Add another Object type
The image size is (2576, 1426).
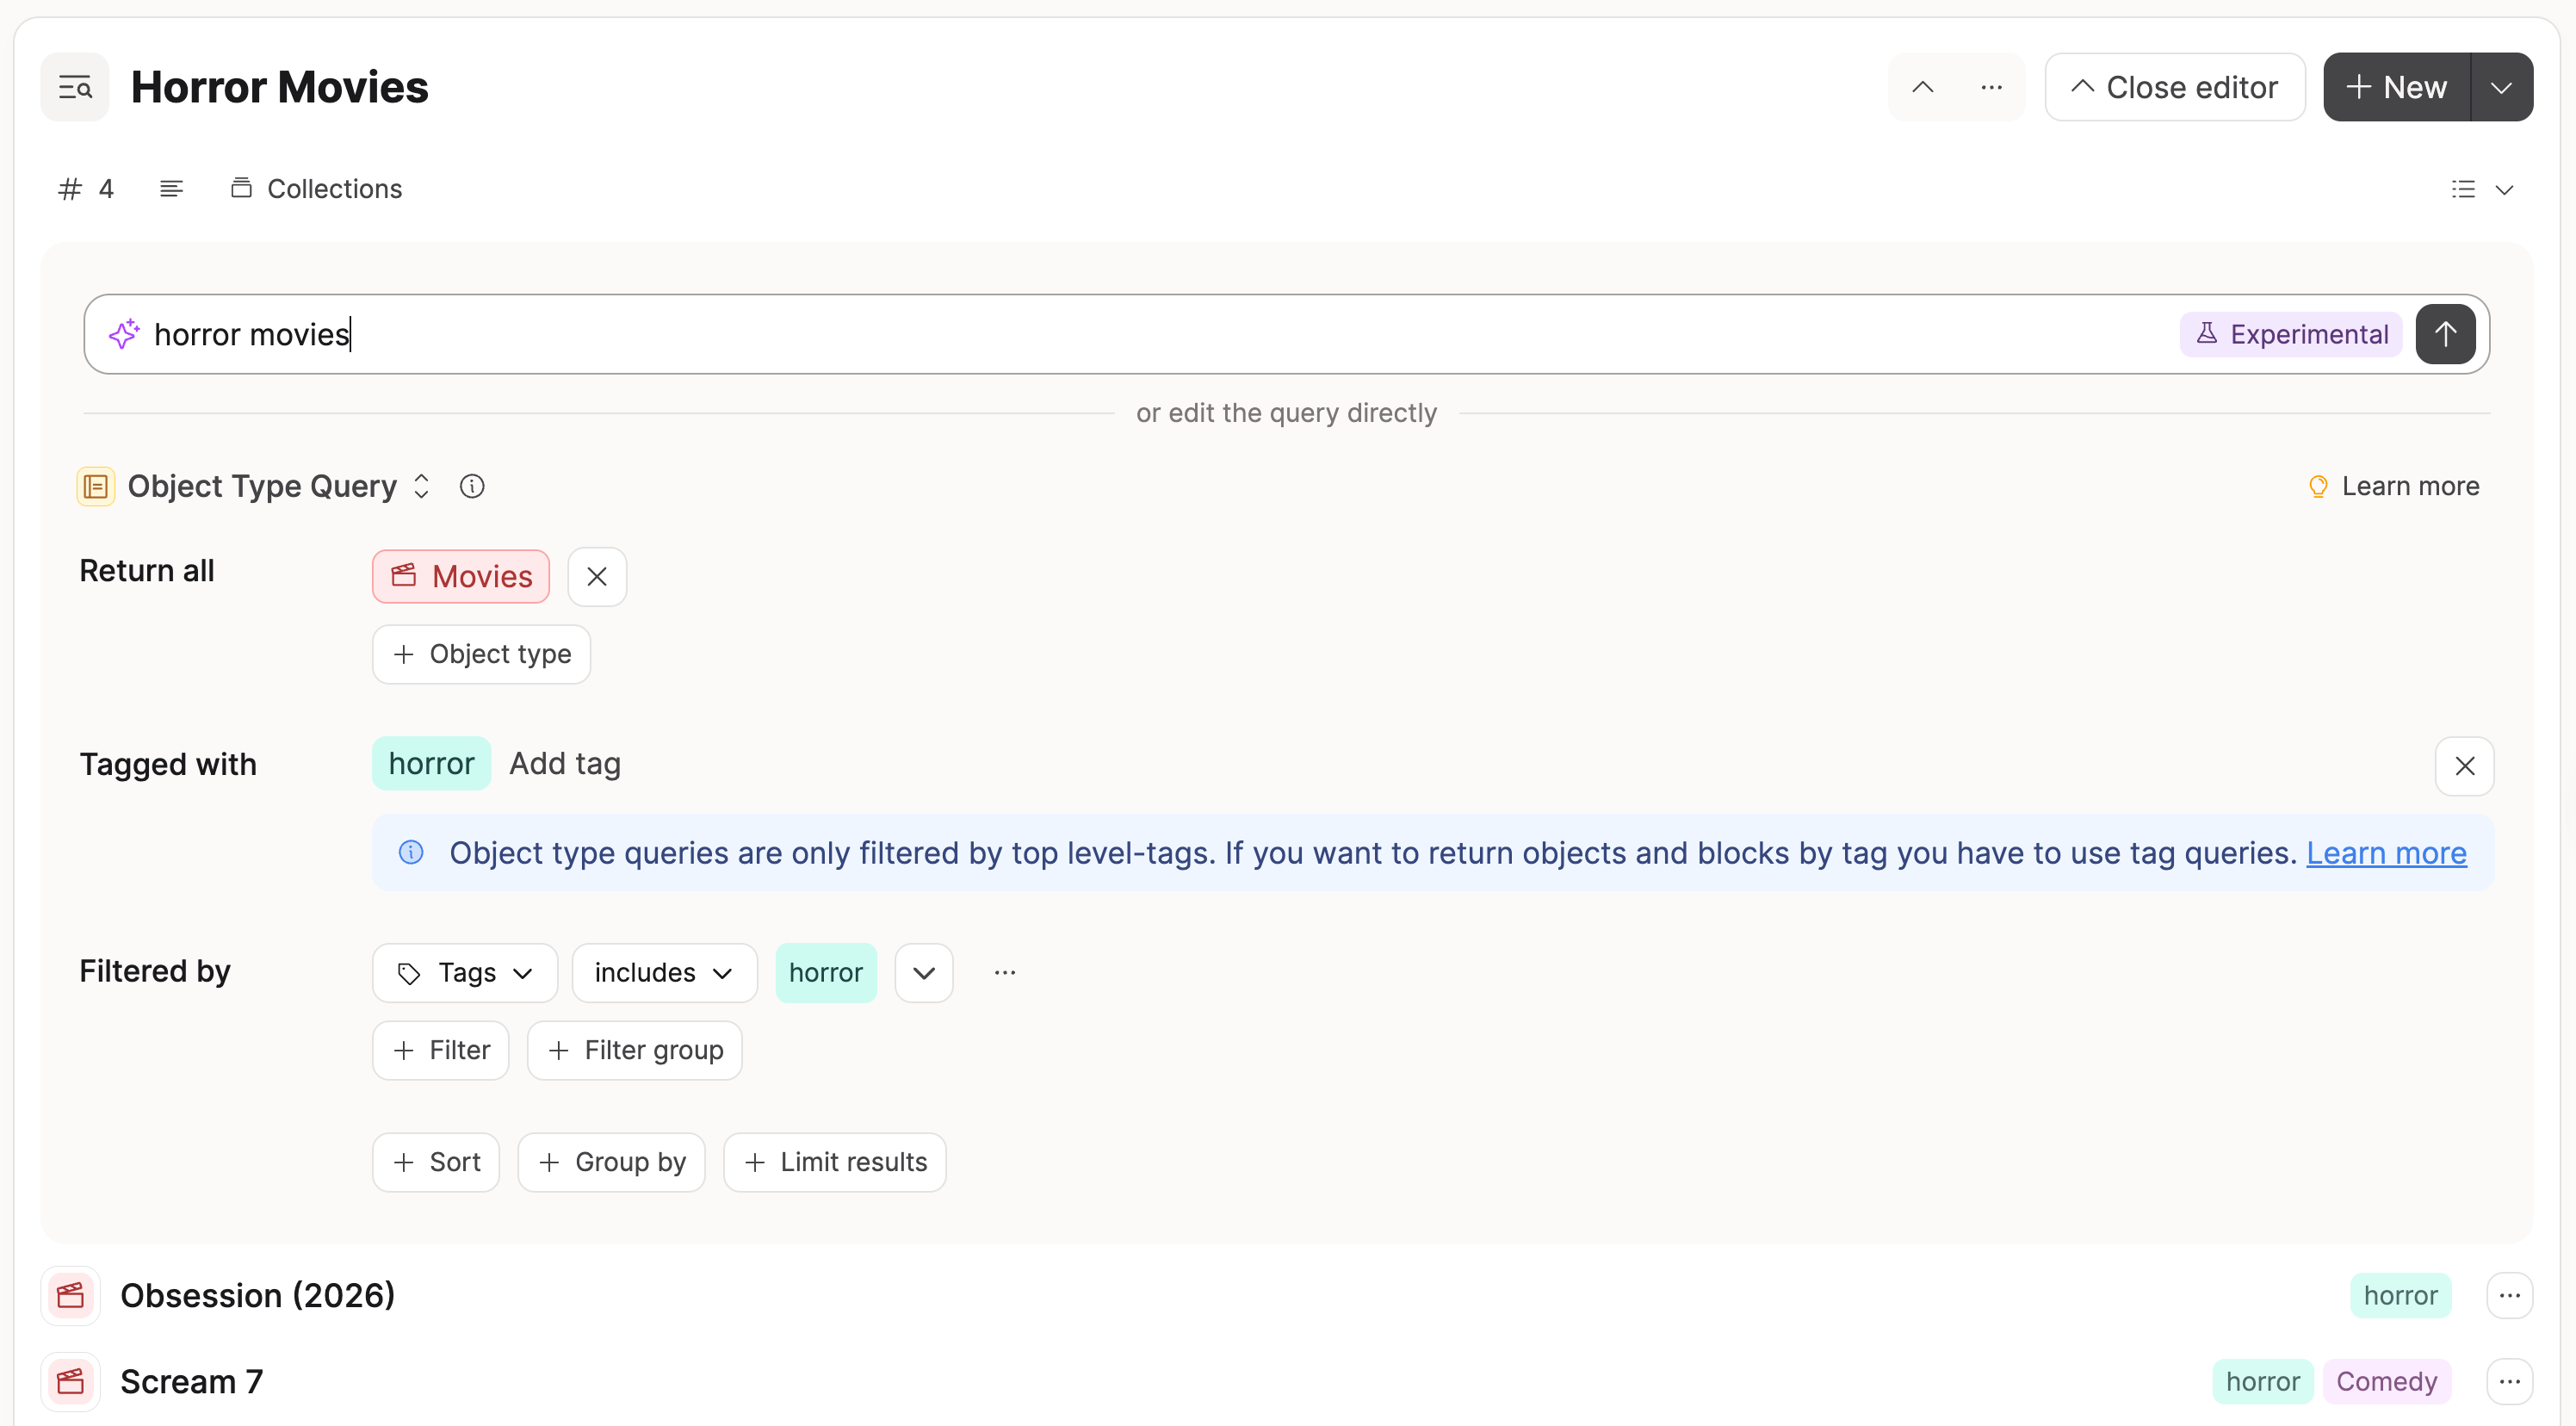pyautogui.click(x=482, y=655)
